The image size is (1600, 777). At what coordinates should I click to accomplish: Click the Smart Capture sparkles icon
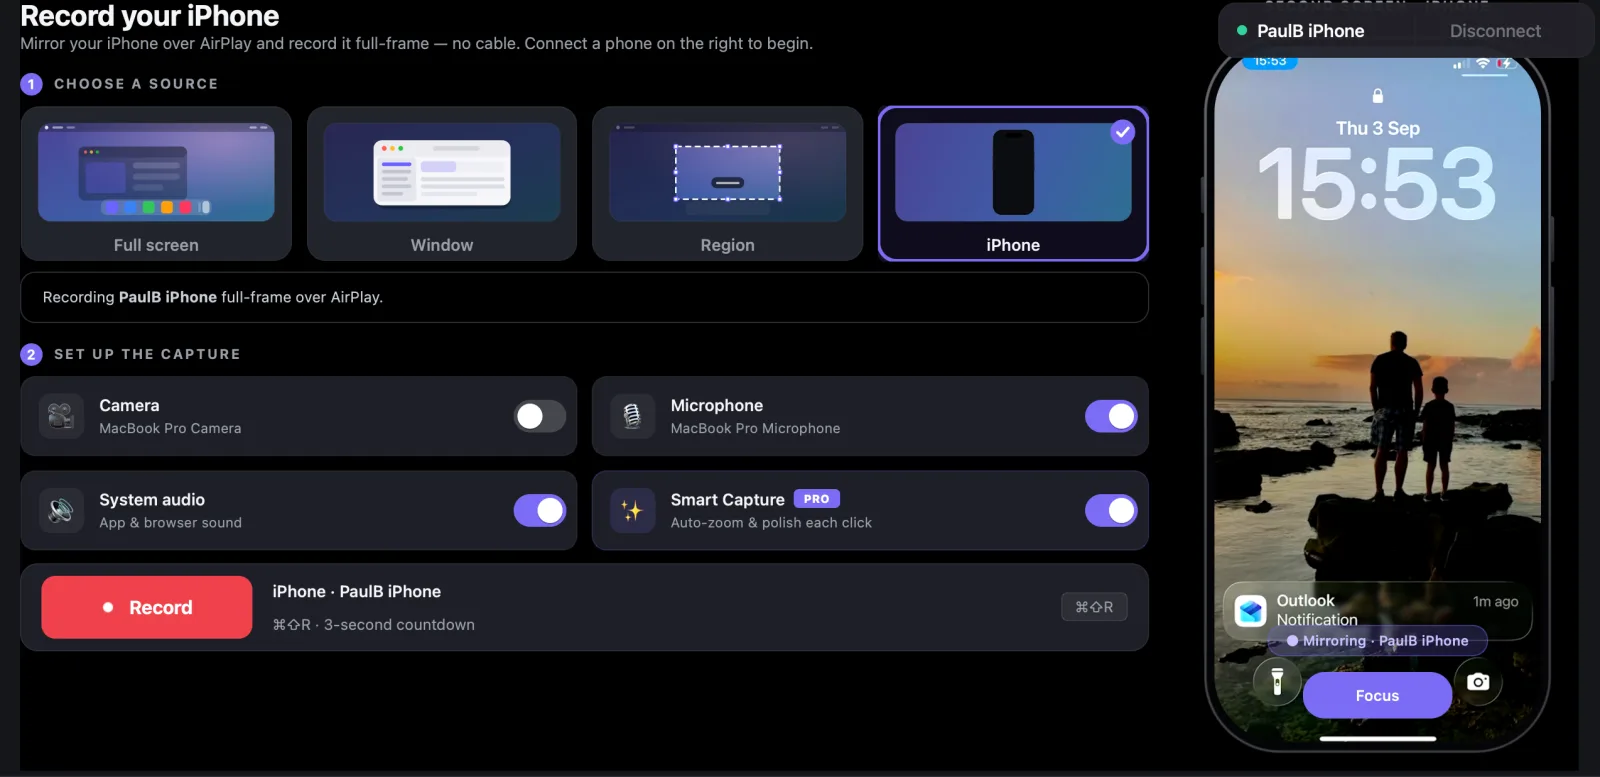click(632, 510)
